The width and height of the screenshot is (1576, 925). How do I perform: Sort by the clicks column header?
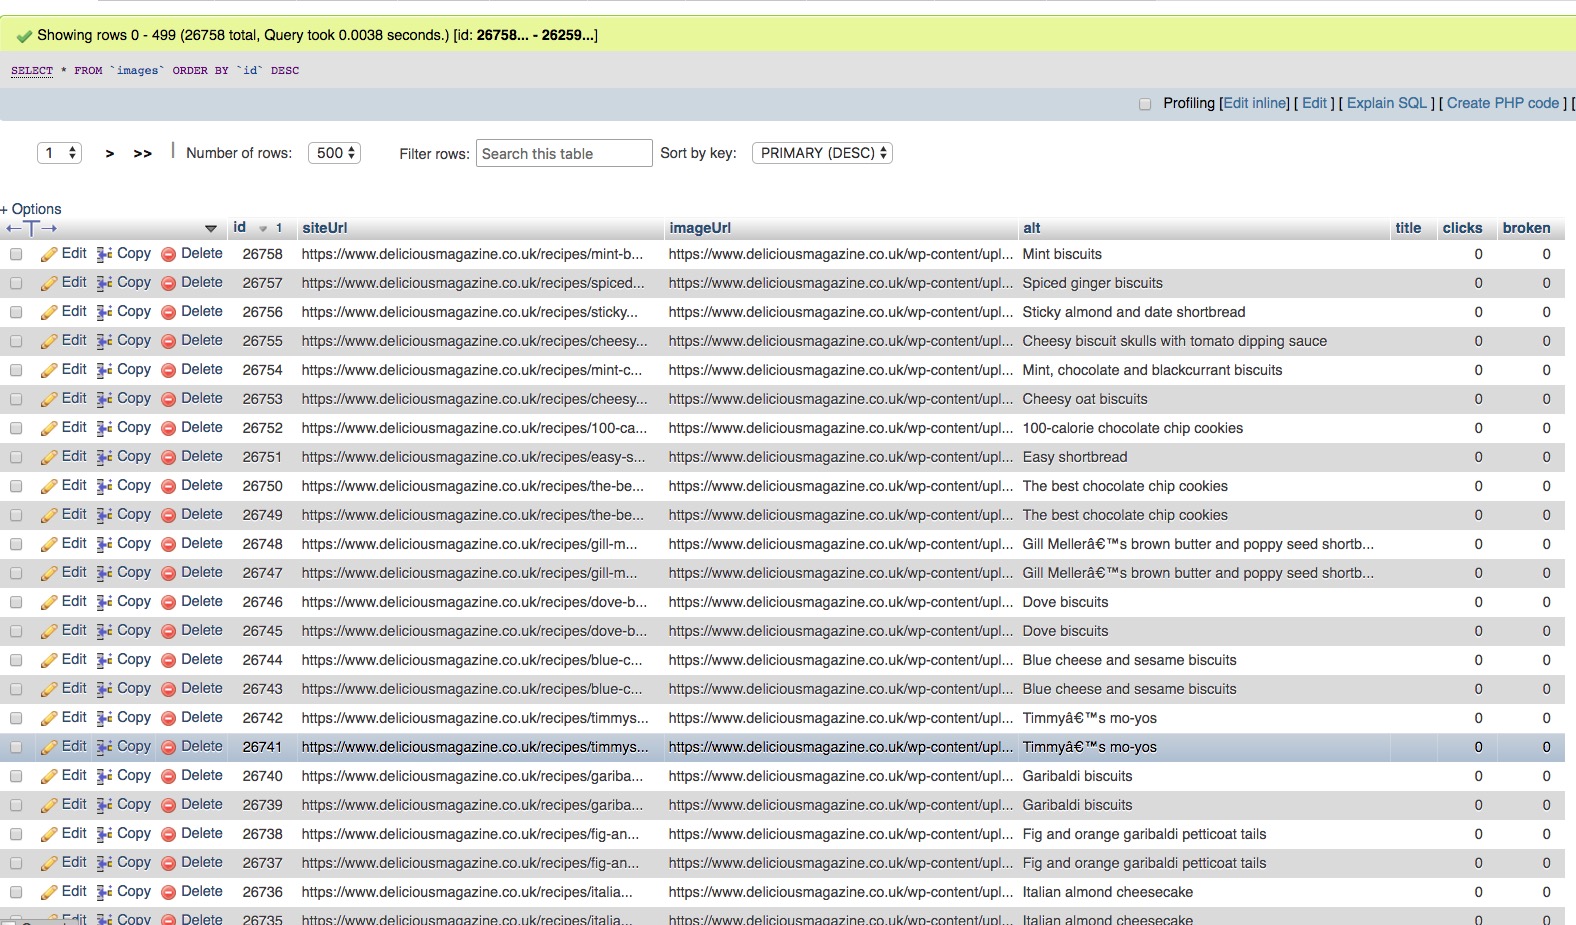(x=1462, y=228)
